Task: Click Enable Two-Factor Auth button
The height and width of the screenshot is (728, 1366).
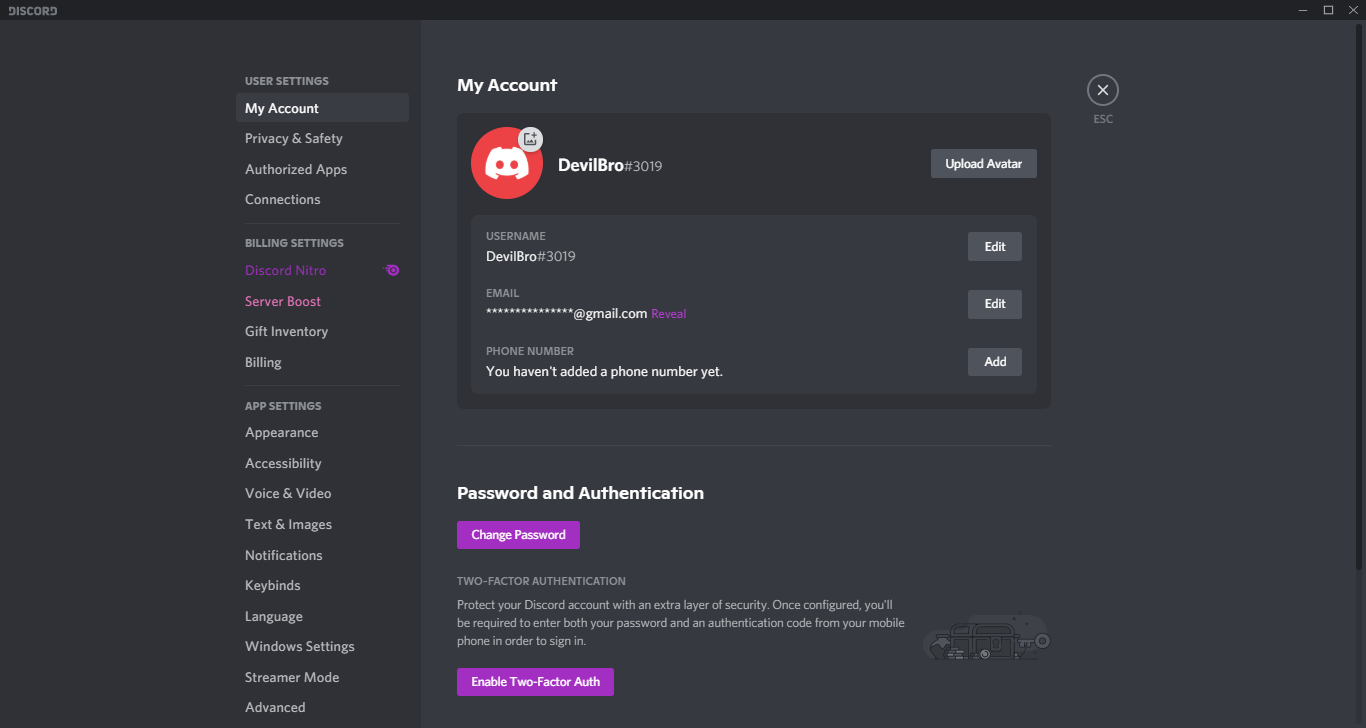Action: click(x=535, y=682)
